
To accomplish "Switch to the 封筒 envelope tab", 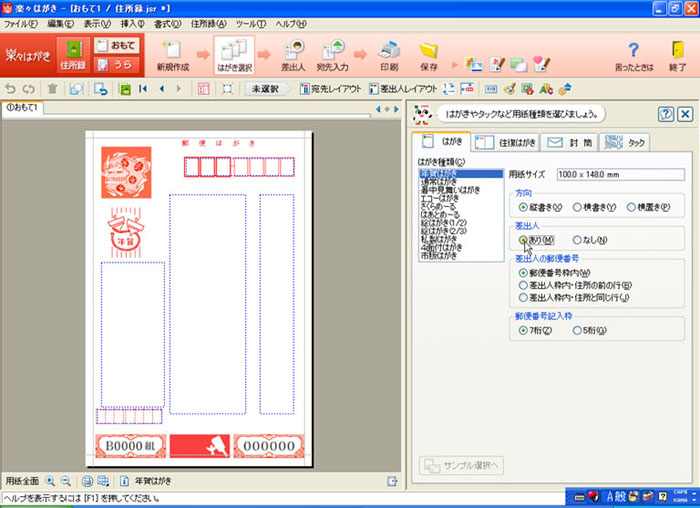I will (568, 142).
